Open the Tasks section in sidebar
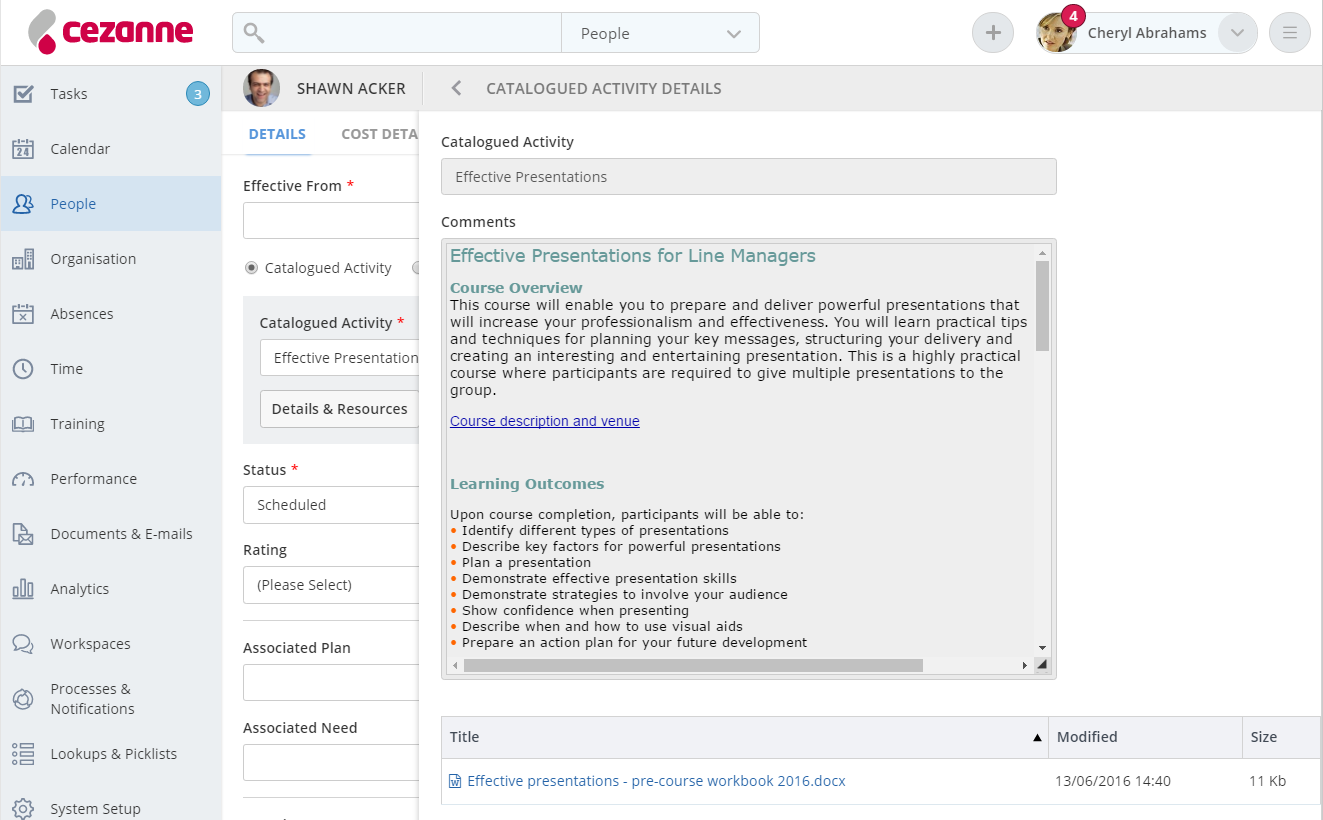 pos(68,93)
